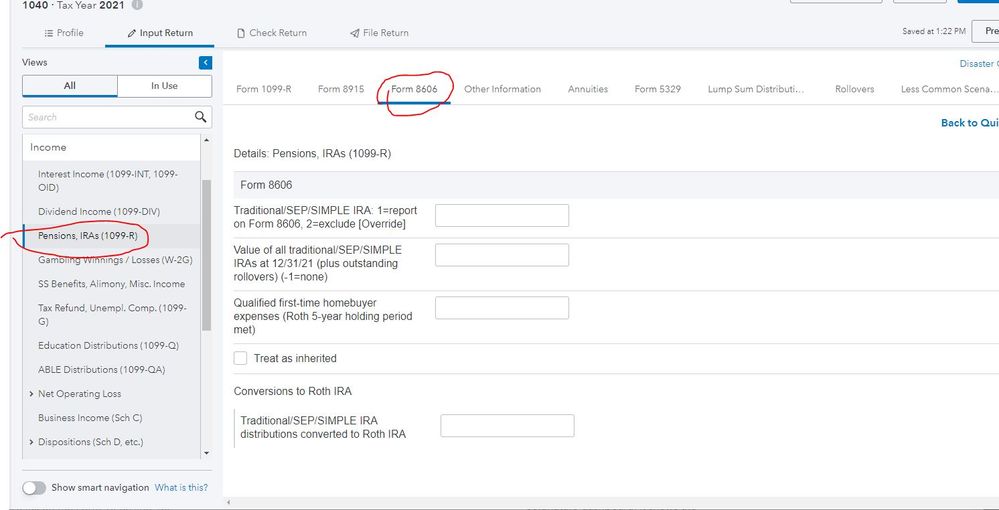Switch to the Form 1099-R tab
The height and width of the screenshot is (510, 999).
tap(263, 89)
